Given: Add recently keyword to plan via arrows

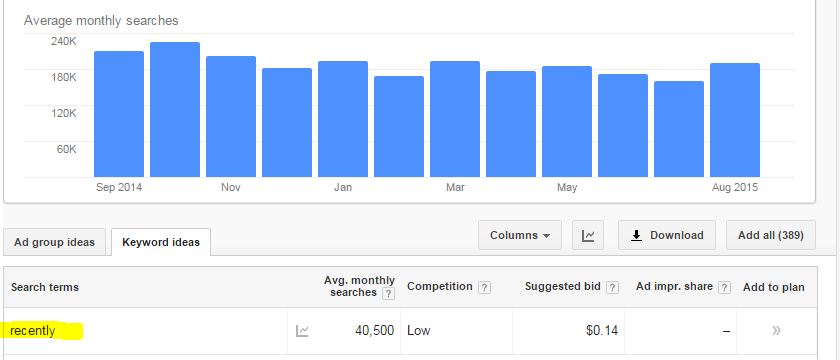Looking at the screenshot, I should click(776, 331).
